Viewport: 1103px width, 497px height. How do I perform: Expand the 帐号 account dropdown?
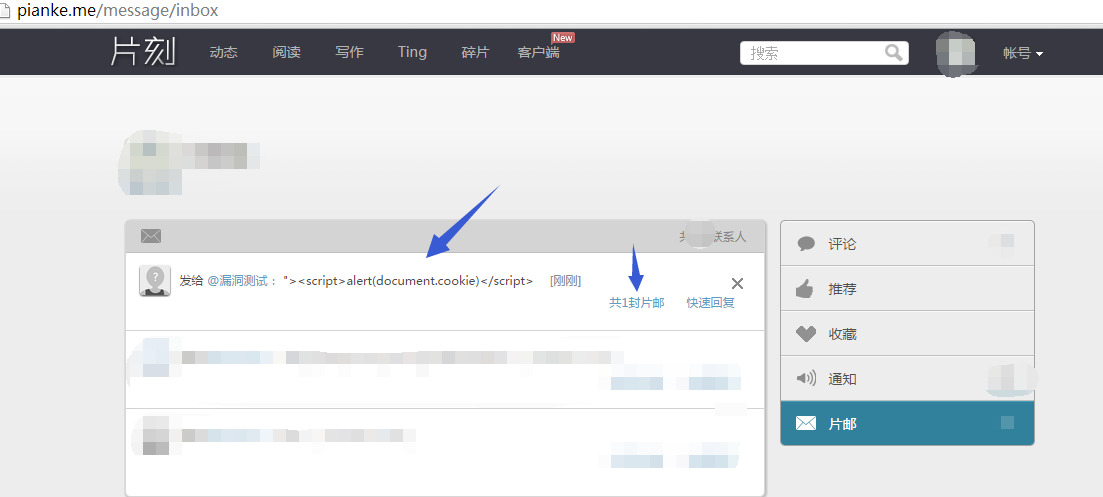coord(1023,53)
